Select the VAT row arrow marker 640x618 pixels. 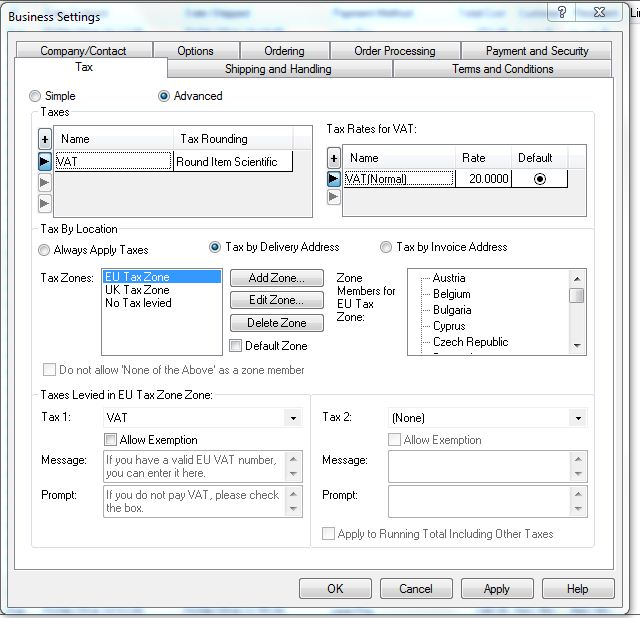tap(45, 161)
